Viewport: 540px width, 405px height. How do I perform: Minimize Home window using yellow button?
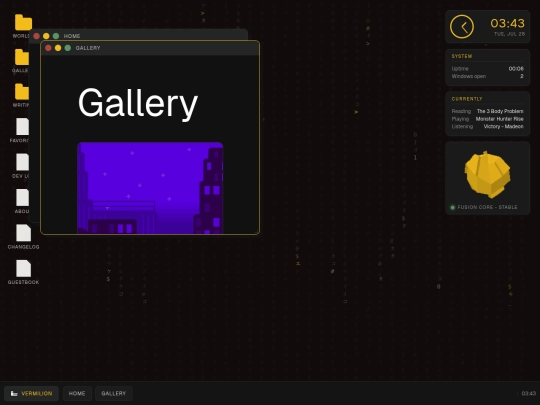[x=46, y=36]
